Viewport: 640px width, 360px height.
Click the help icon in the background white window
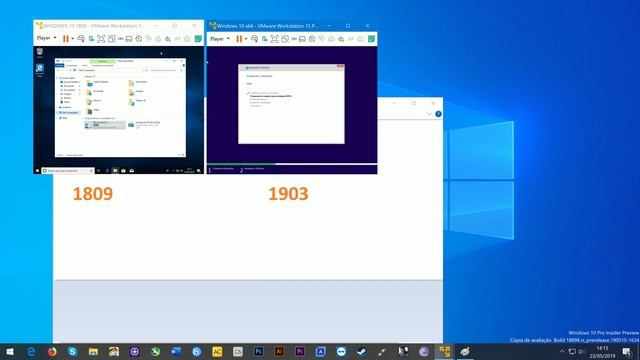(x=438, y=114)
